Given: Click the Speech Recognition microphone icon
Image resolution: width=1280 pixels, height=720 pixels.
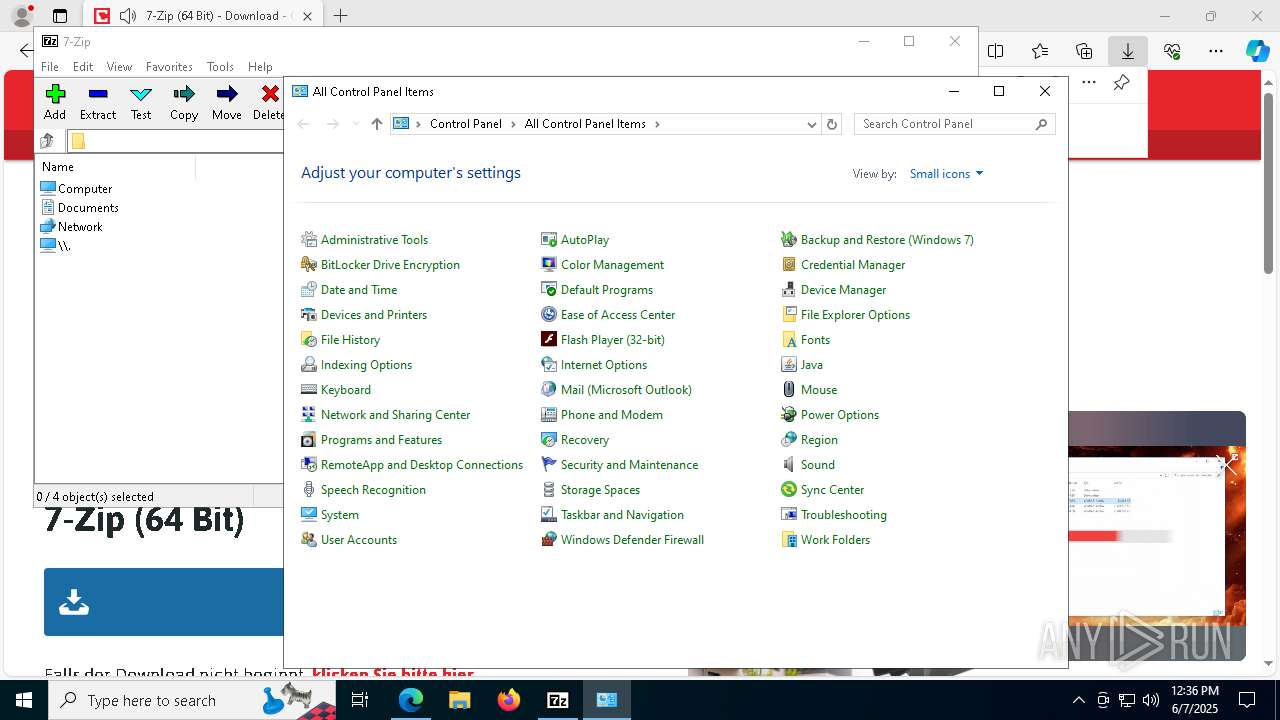Looking at the screenshot, I should [x=309, y=490].
